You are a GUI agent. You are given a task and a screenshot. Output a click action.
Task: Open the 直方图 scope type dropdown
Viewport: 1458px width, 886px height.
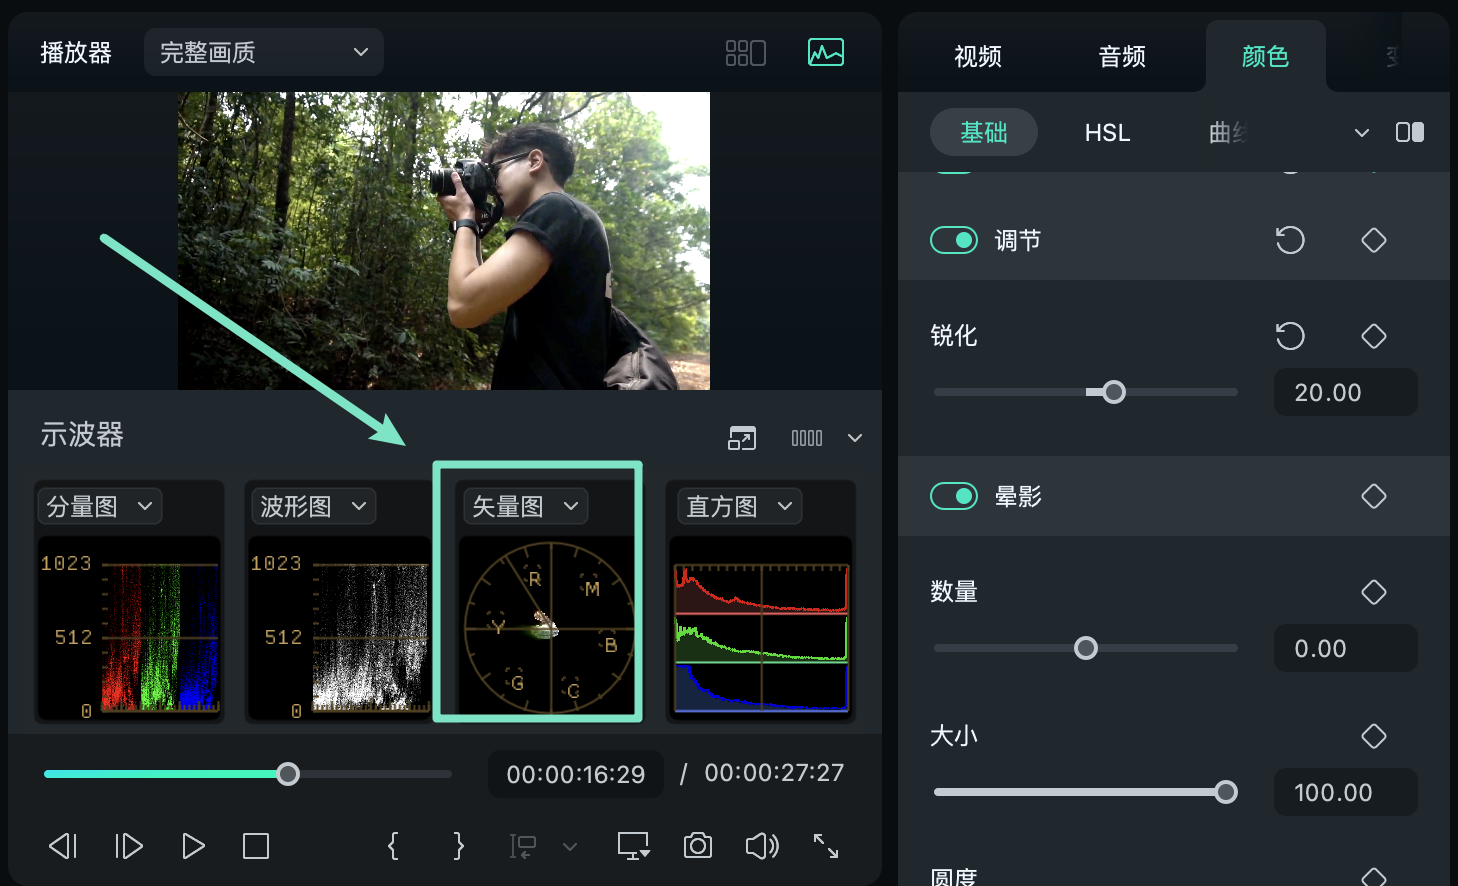[738, 506]
